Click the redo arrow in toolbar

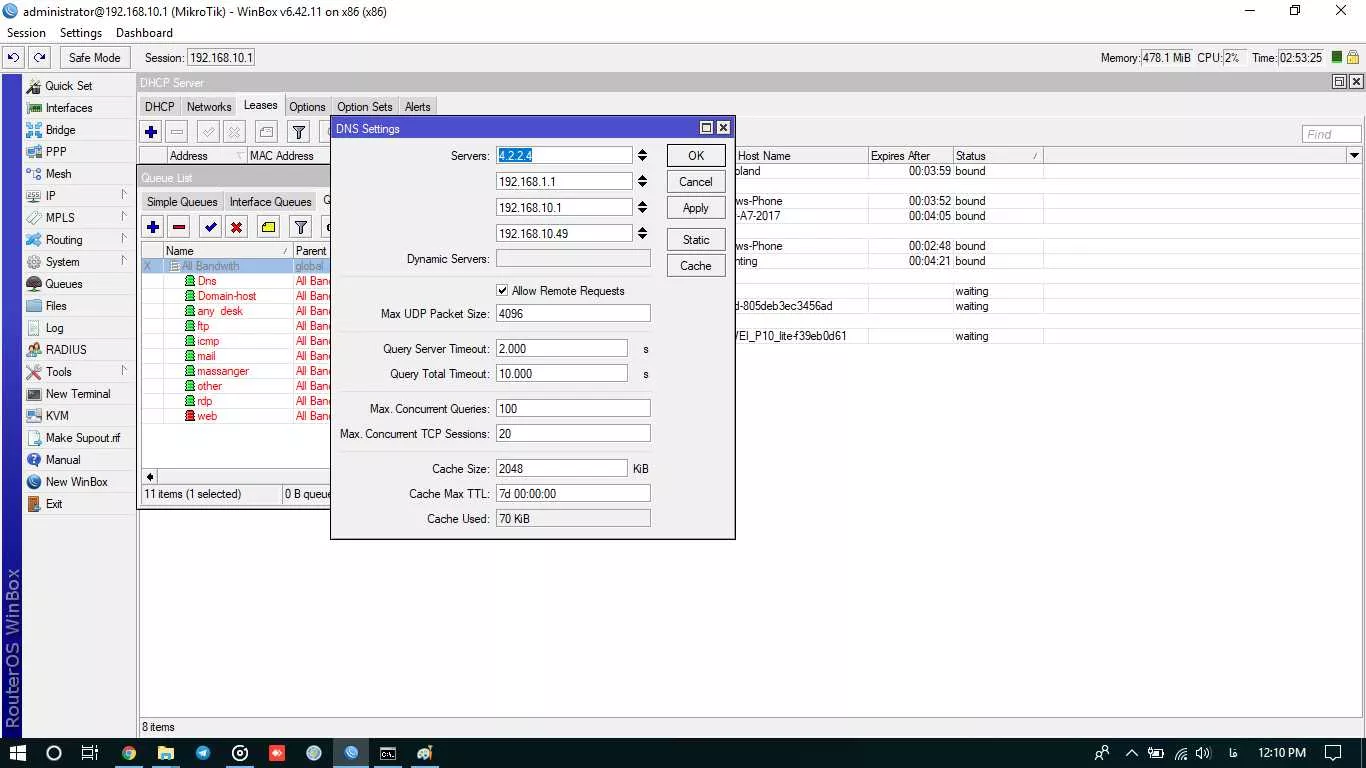pos(39,58)
